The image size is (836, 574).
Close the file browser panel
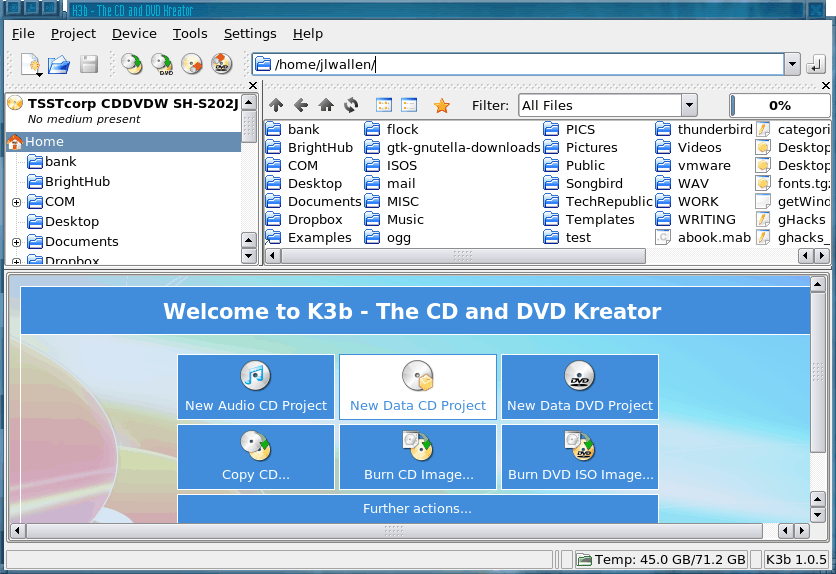pos(826,85)
